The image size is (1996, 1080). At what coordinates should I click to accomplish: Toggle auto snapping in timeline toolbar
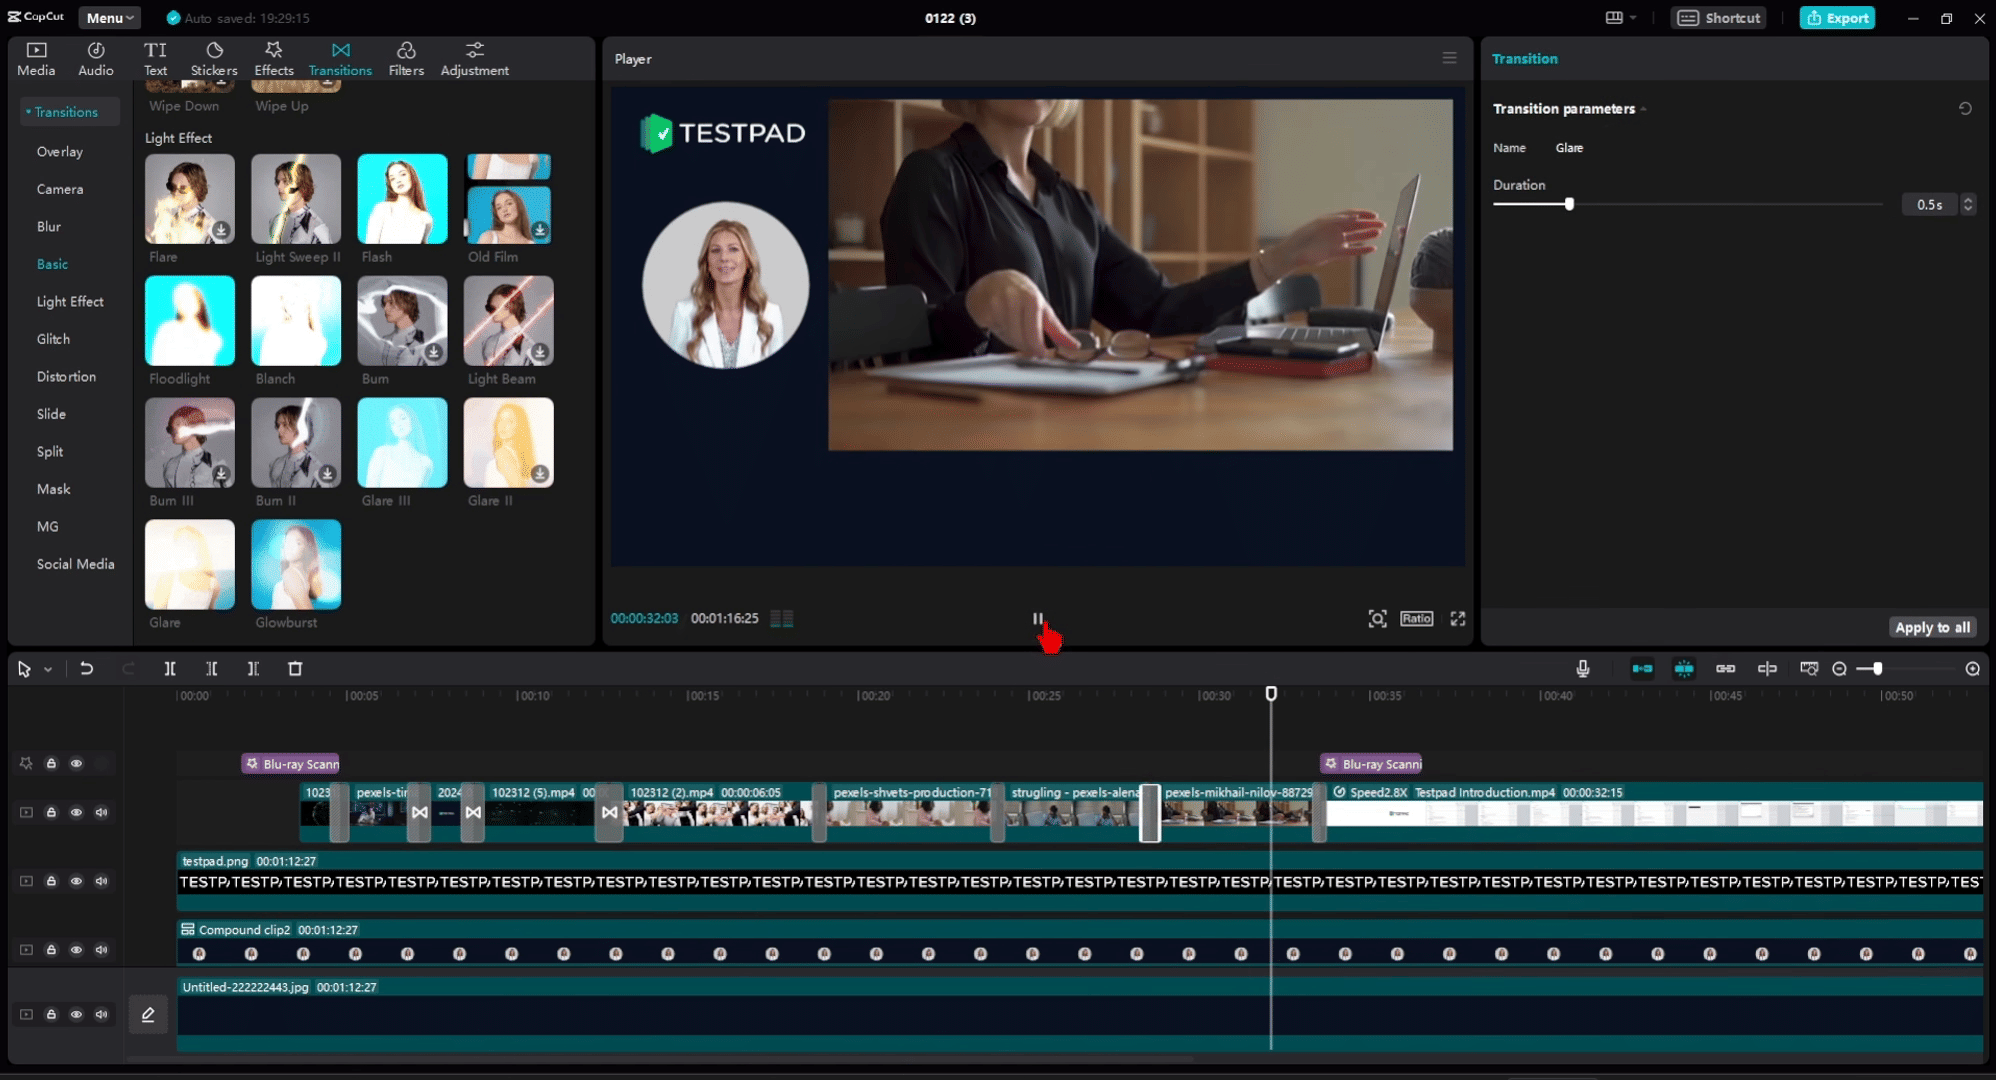[x=1684, y=669]
